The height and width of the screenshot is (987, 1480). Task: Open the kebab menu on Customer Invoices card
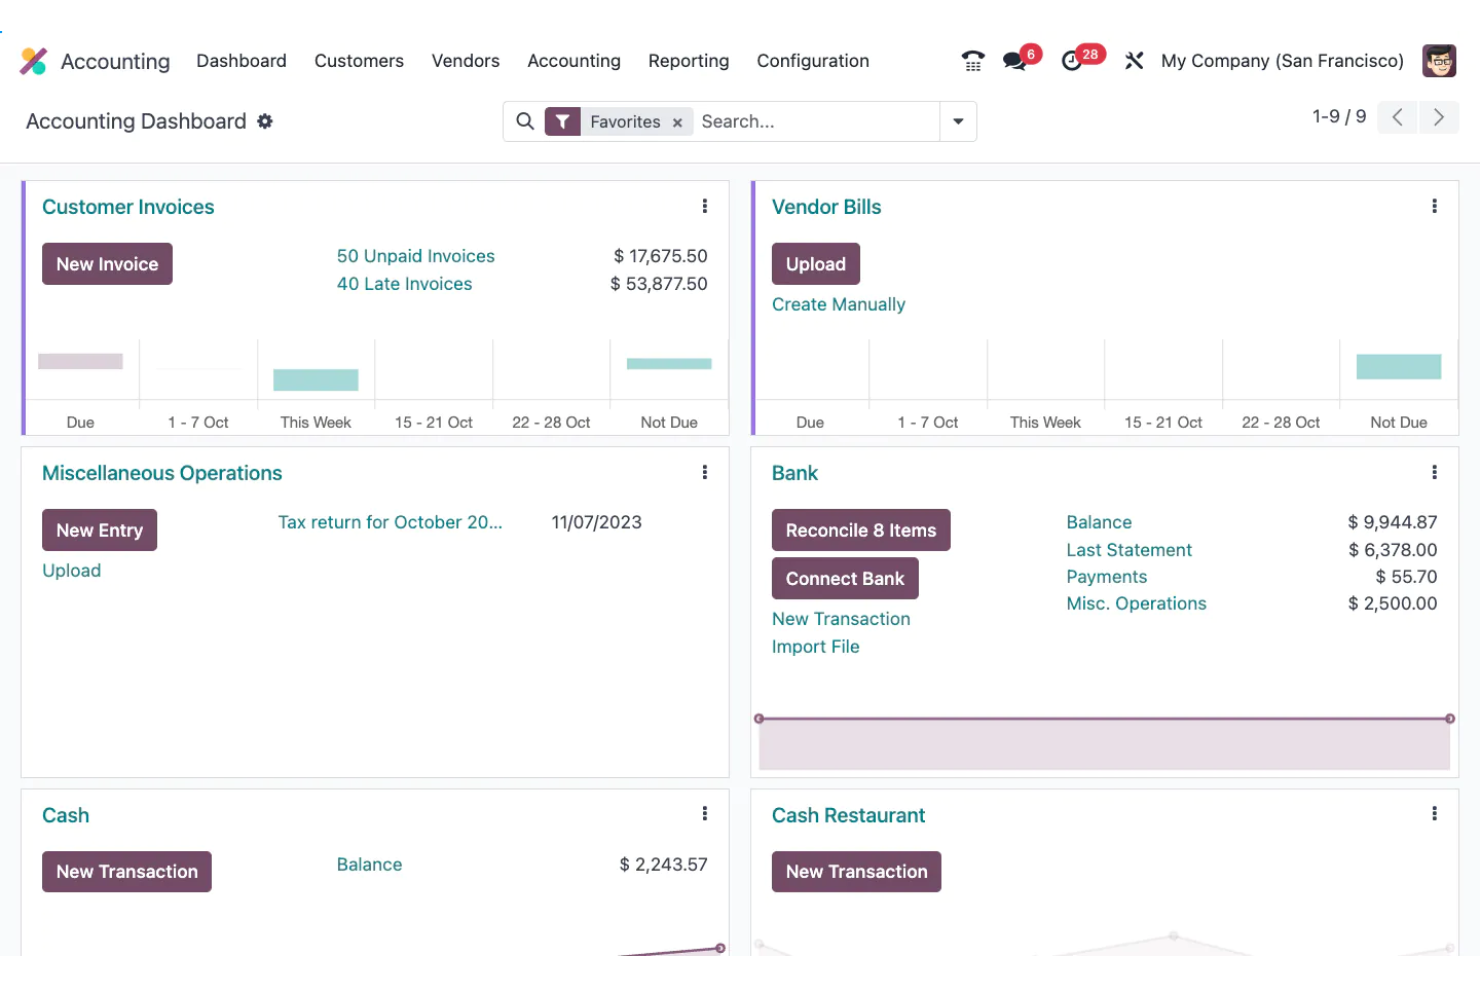[x=705, y=205]
